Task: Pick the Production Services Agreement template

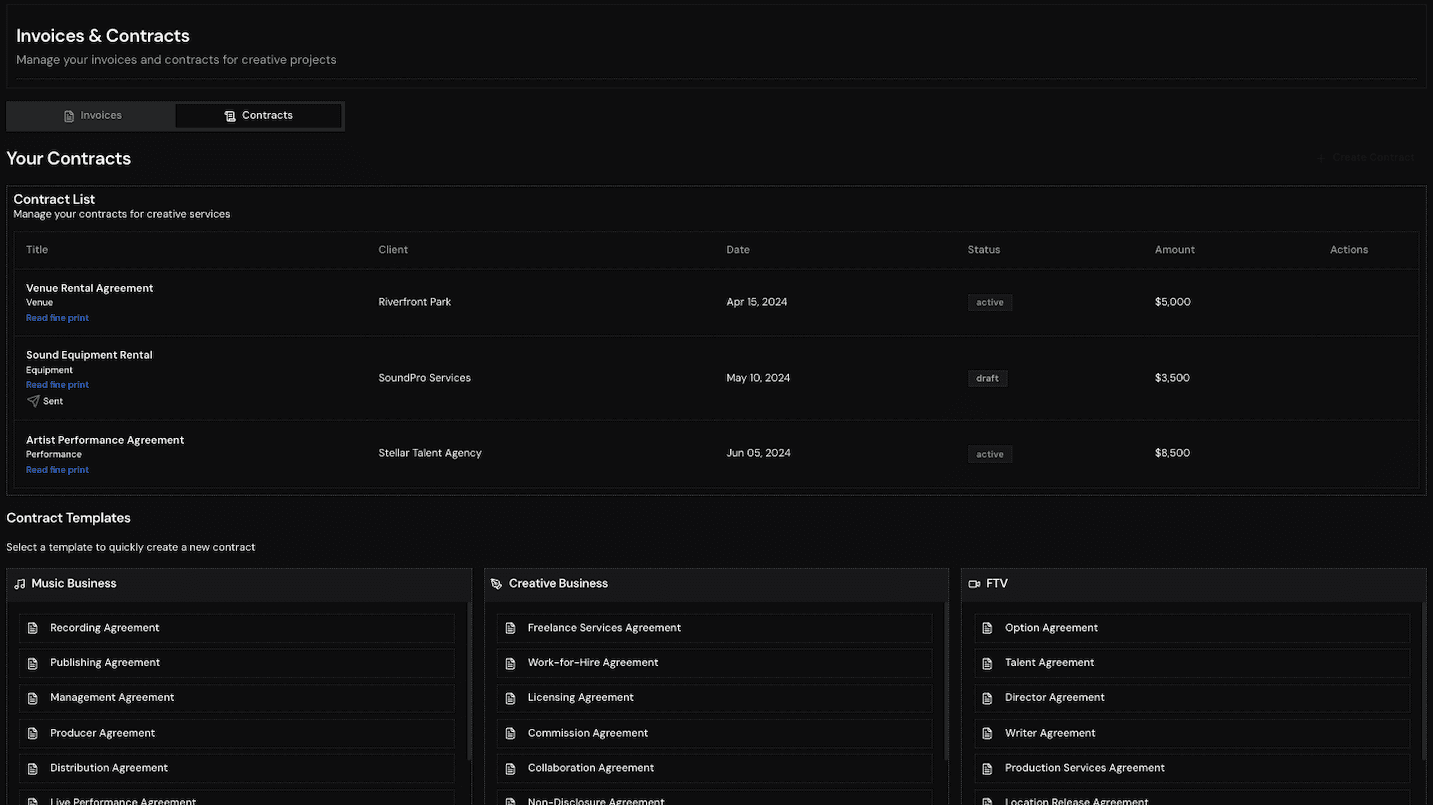Action: click(x=1192, y=768)
